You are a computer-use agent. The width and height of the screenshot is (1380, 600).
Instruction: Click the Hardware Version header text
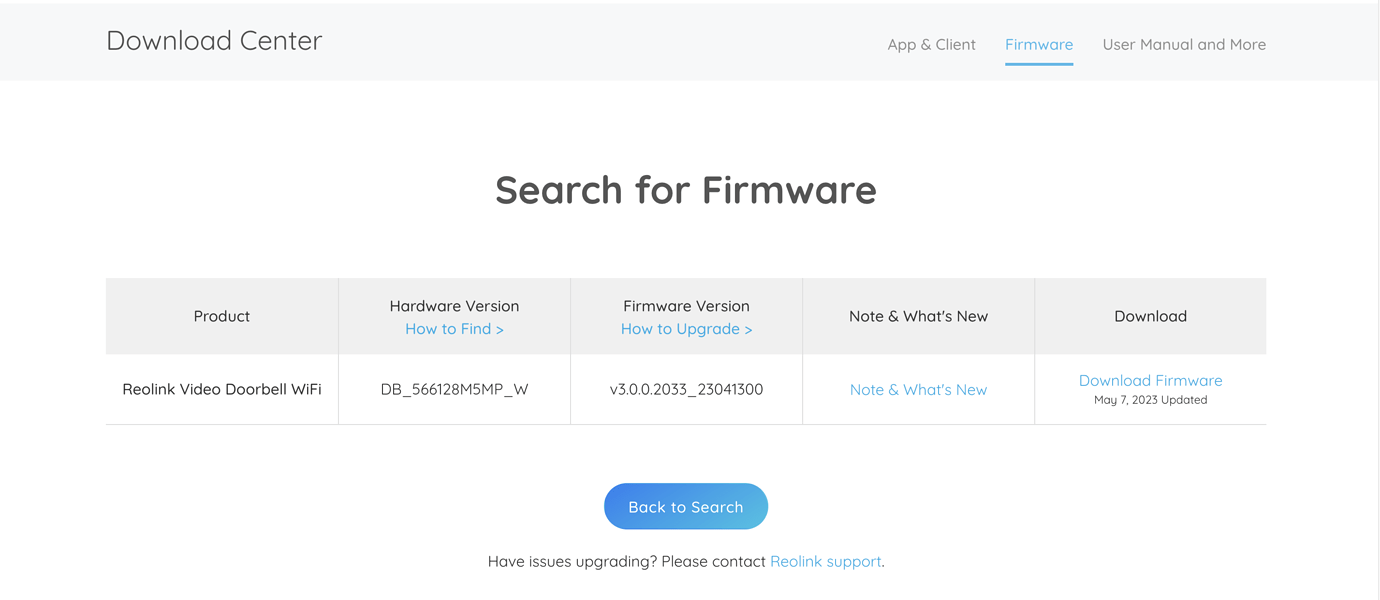pyautogui.click(x=454, y=306)
